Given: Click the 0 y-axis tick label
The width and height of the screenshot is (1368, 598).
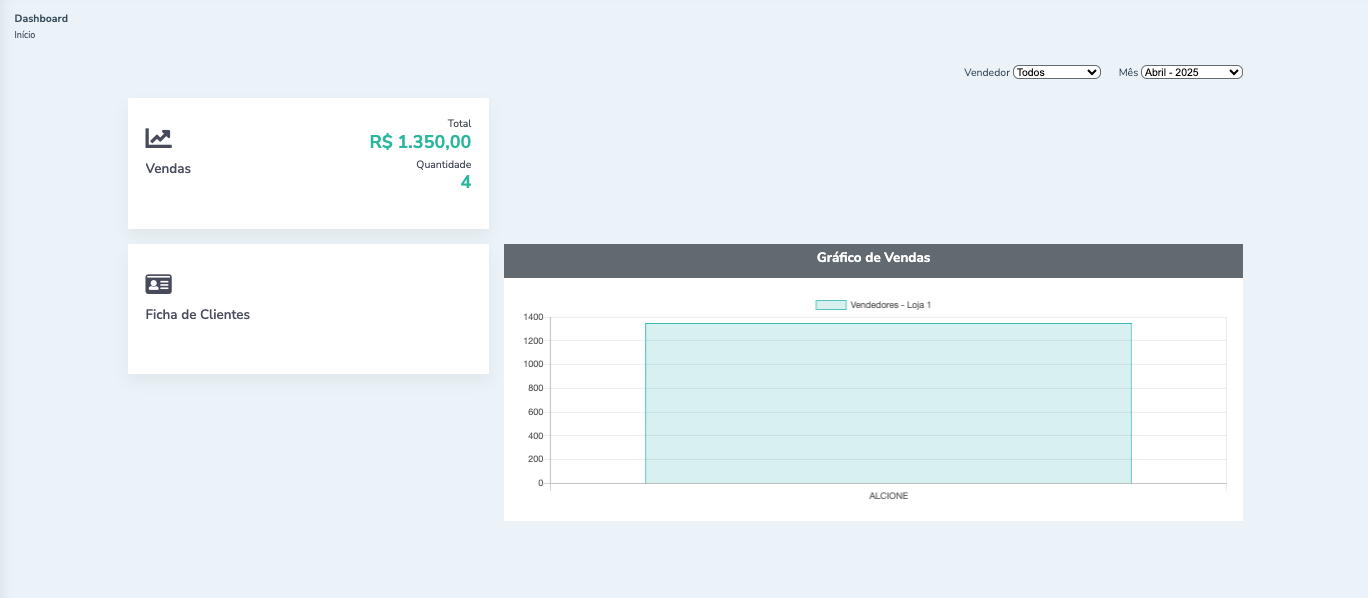Looking at the screenshot, I should tap(540, 483).
